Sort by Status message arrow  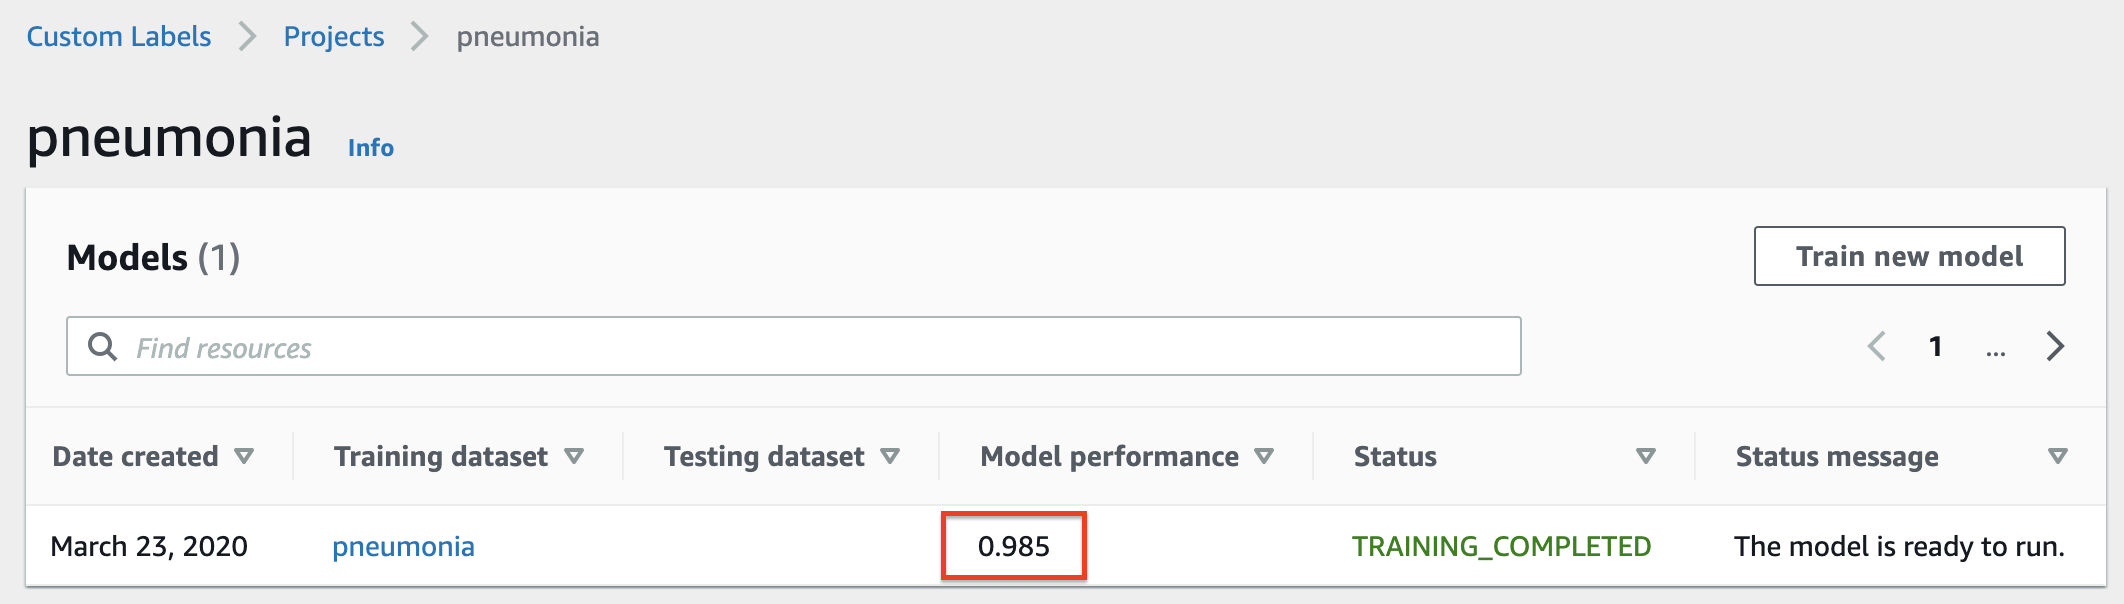pyautogui.click(x=2057, y=456)
